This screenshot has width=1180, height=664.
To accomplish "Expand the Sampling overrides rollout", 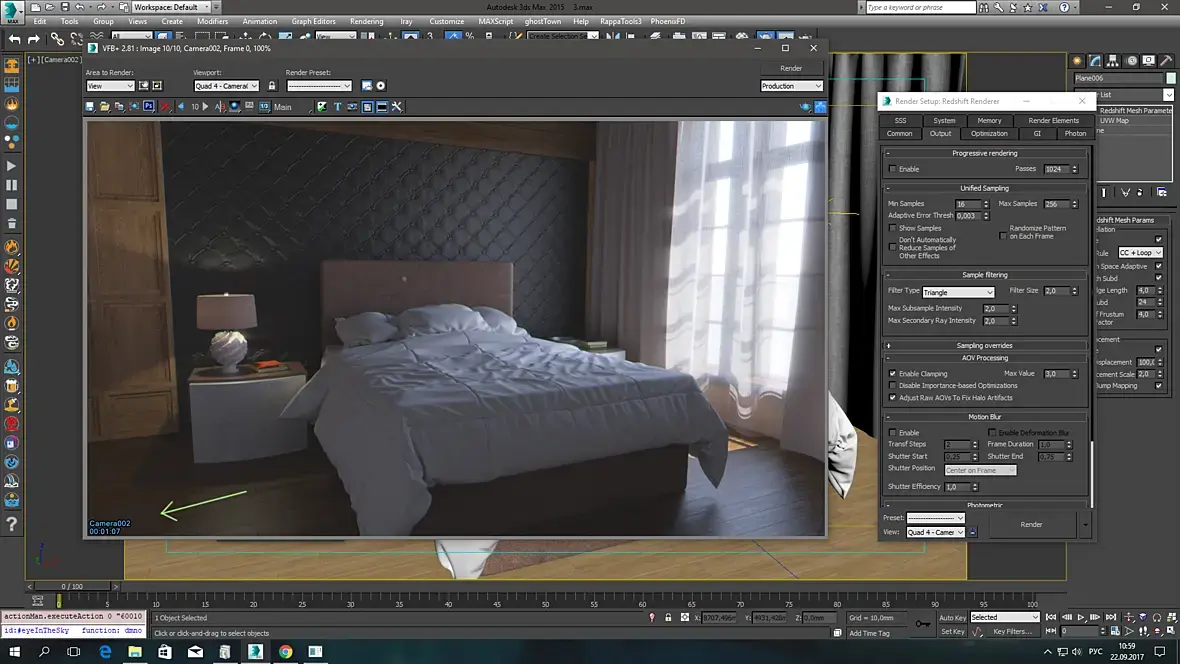I will tap(984, 345).
